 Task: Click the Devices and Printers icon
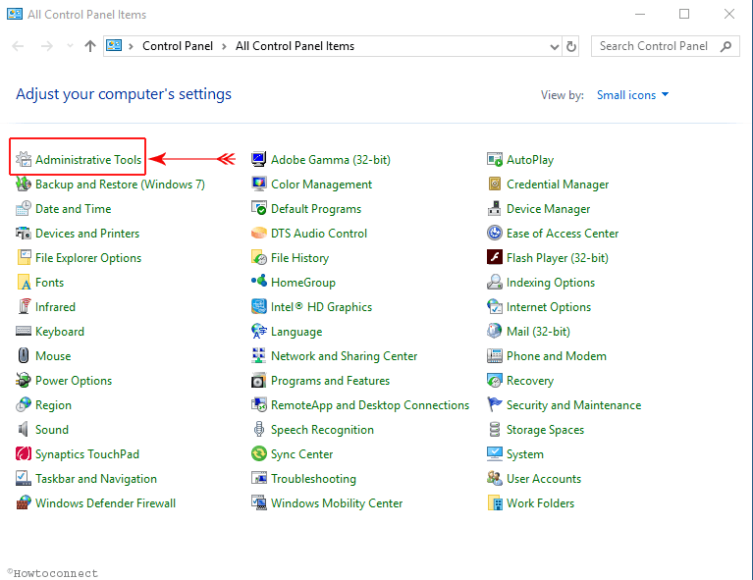pyautogui.click(x=24, y=233)
